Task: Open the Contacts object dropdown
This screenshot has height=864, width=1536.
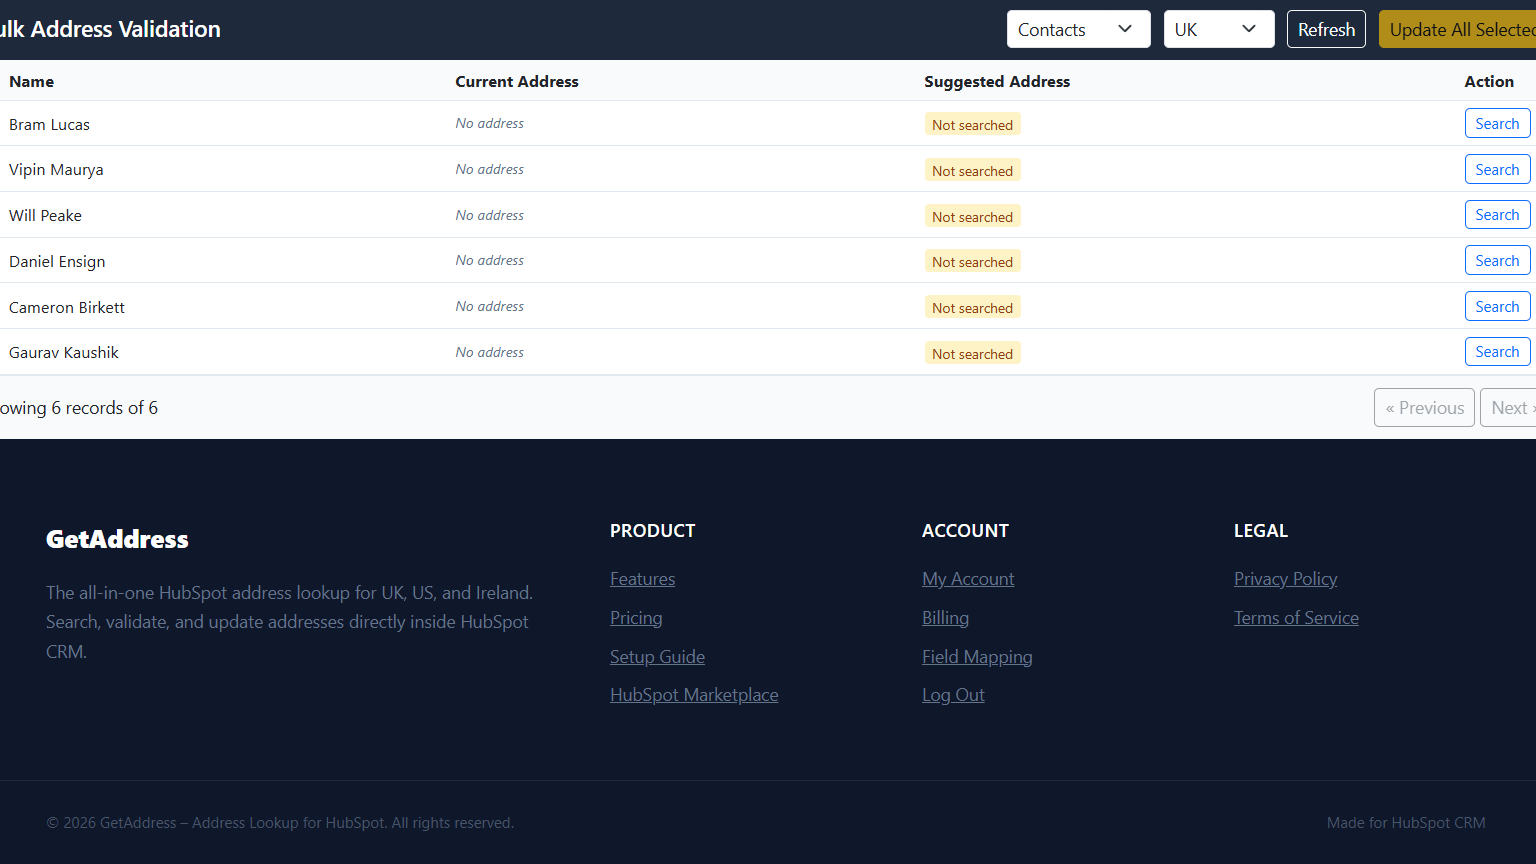Action: (1078, 29)
